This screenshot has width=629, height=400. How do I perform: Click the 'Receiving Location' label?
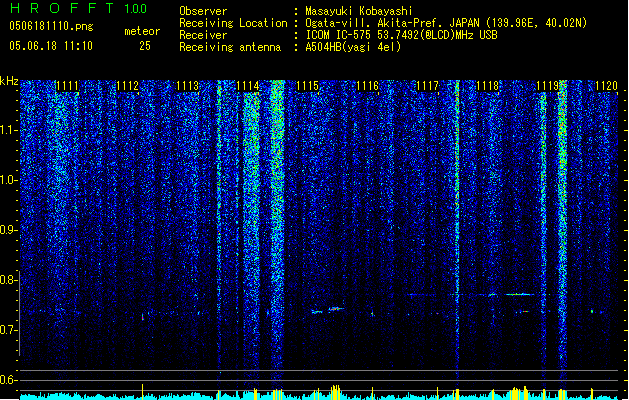pyautogui.click(x=233, y=23)
